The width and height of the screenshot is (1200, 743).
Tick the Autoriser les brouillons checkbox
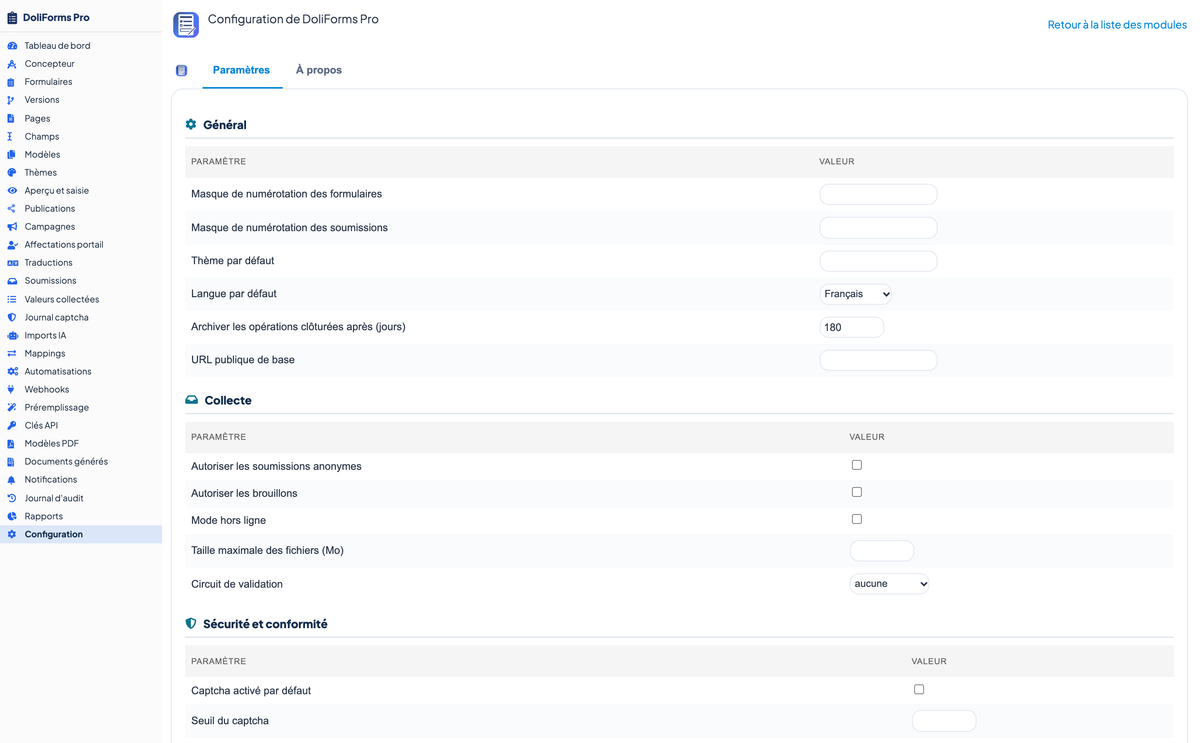click(856, 492)
